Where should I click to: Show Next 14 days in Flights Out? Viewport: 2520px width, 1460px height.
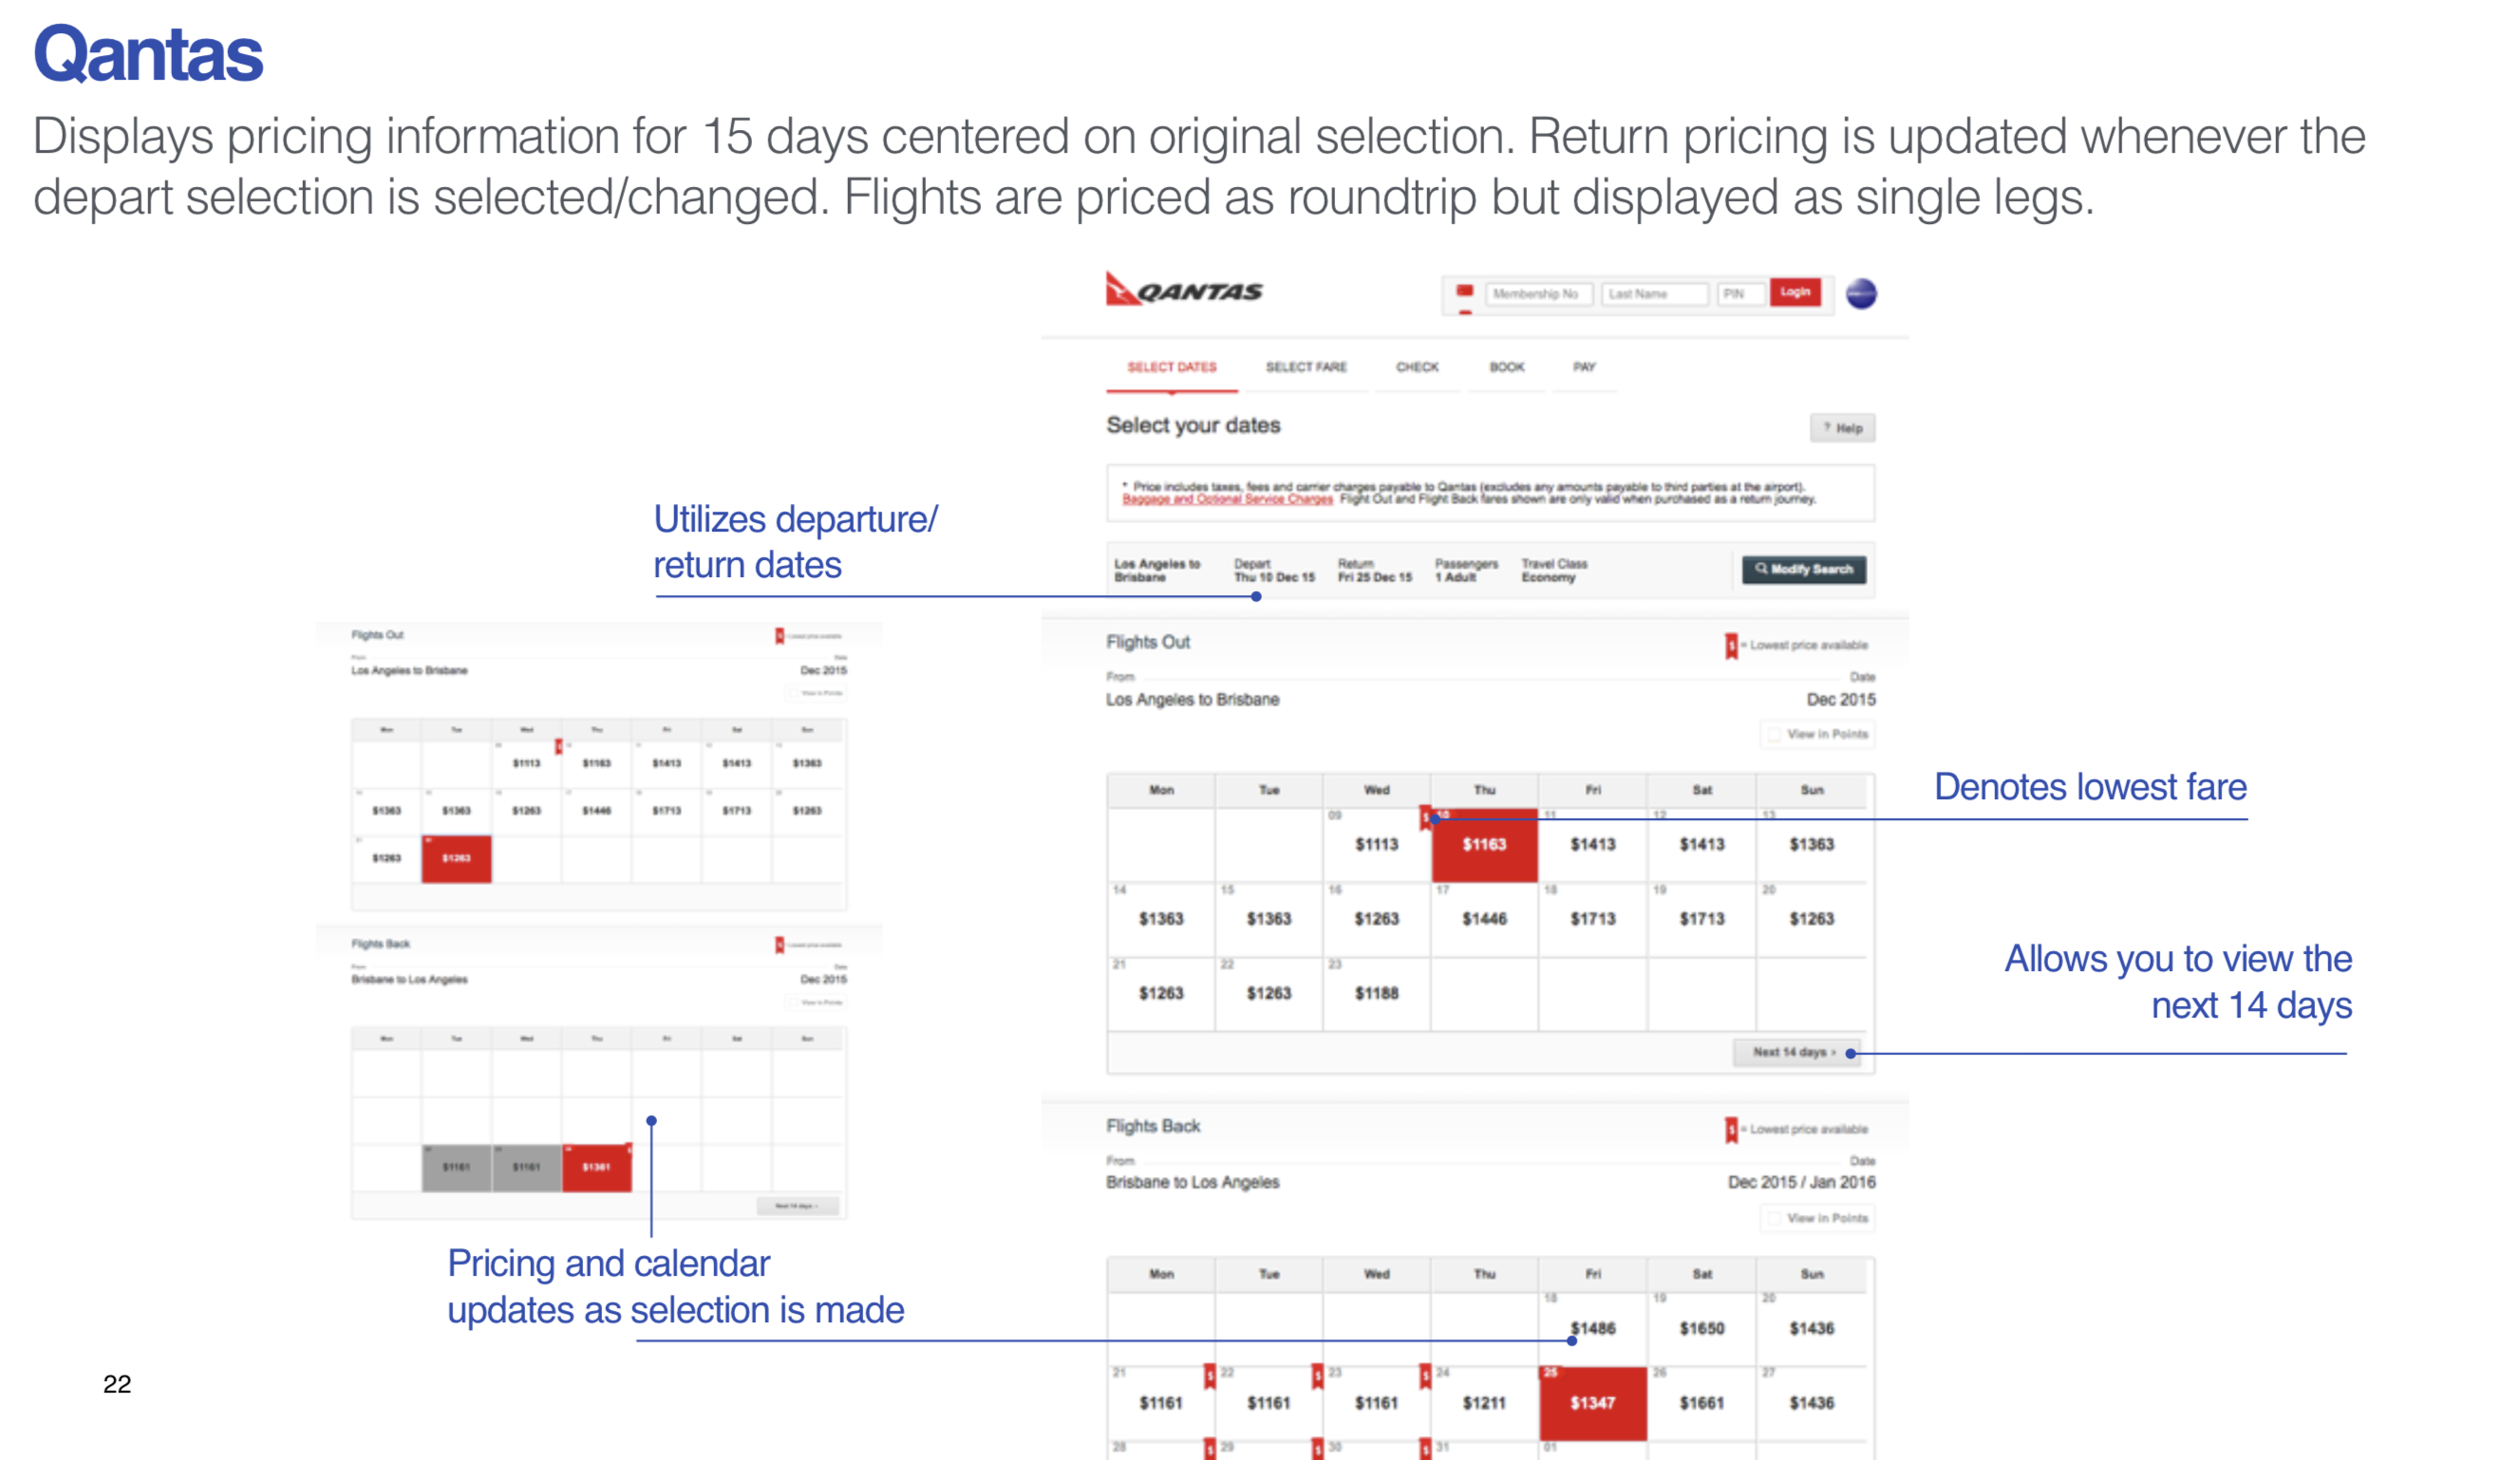click(x=1796, y=1052)
